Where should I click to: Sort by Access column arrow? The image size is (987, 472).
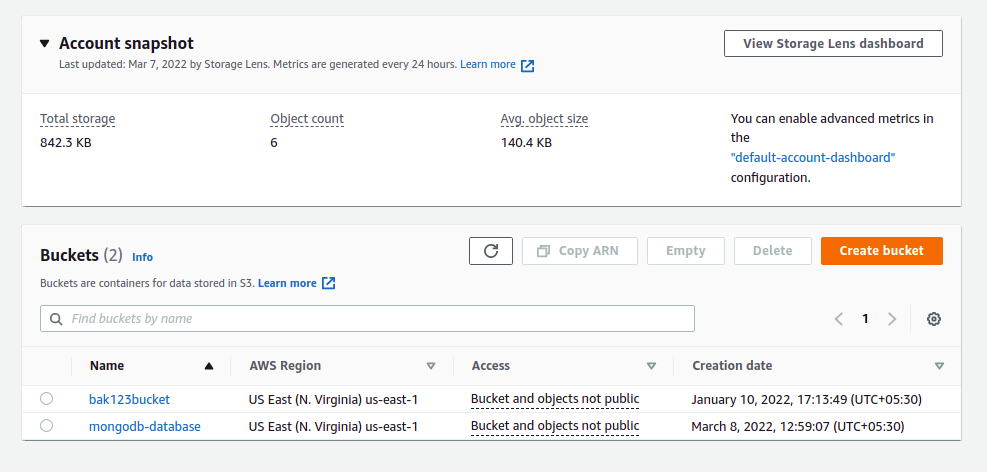point(651,366)
